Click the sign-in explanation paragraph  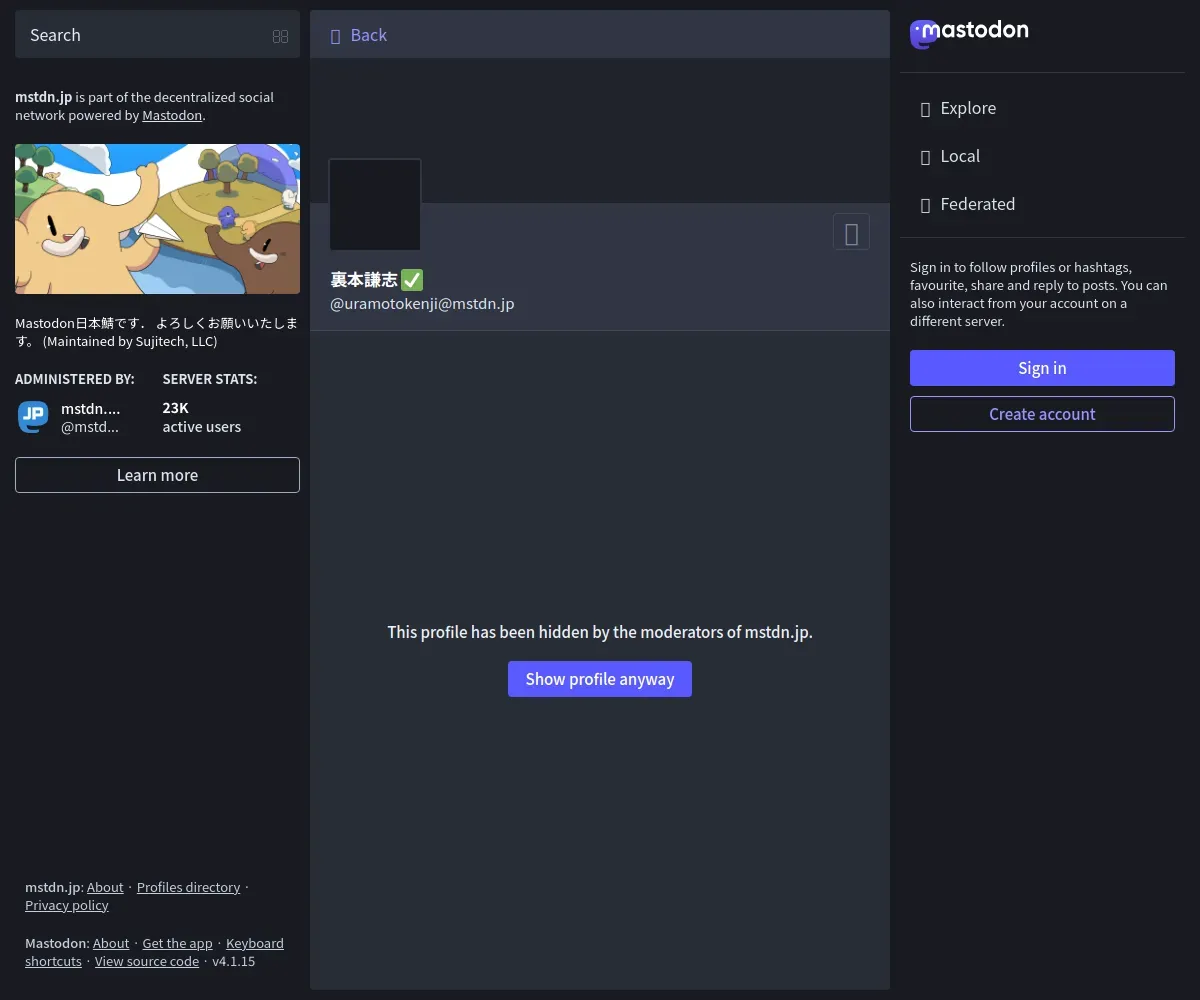(x=1039, y=295)
